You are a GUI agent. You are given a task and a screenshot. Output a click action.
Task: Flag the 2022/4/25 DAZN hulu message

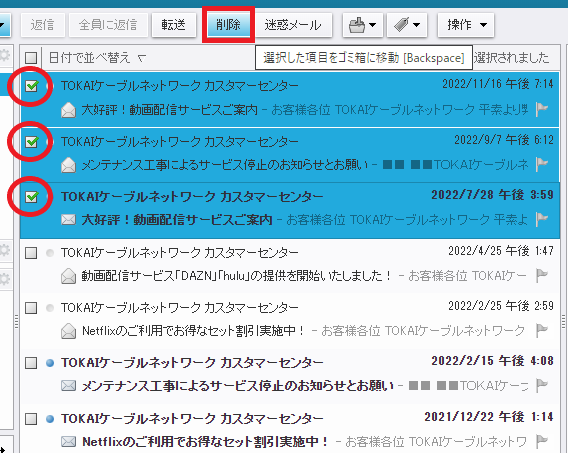[542, 276]
